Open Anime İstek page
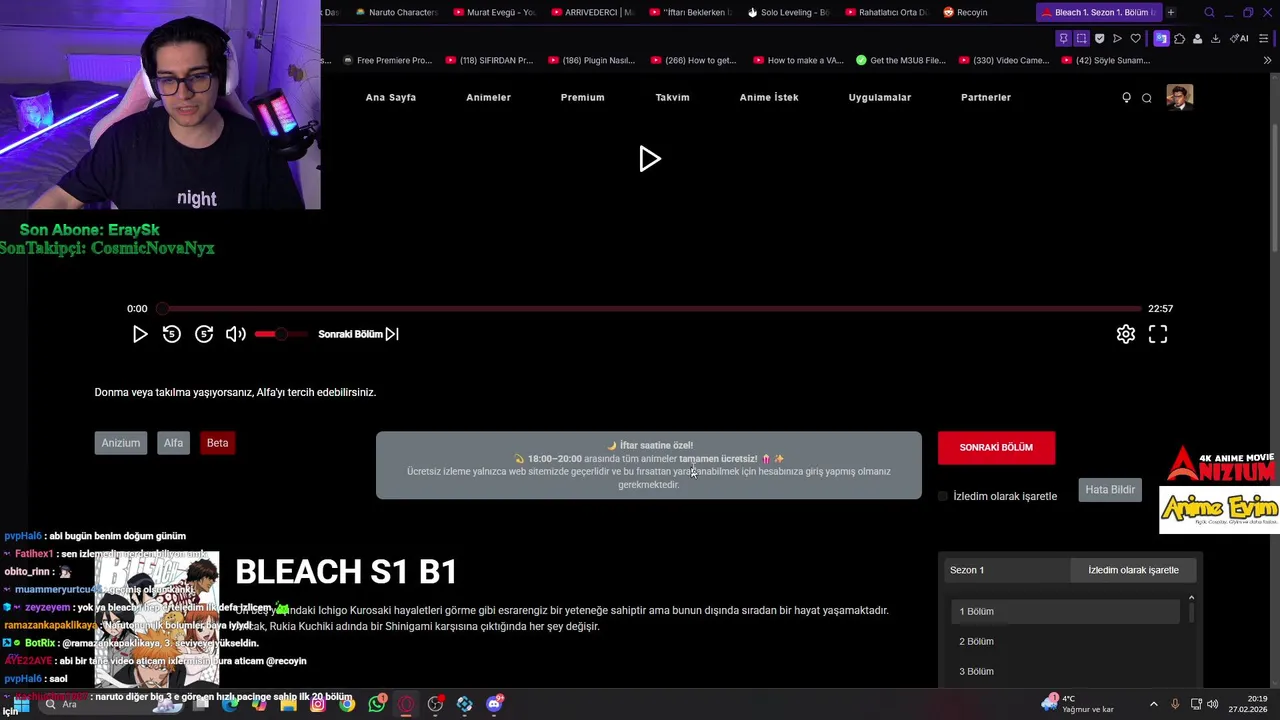Viewport: 1280px width, 720px height. click(x=769, y=97)
